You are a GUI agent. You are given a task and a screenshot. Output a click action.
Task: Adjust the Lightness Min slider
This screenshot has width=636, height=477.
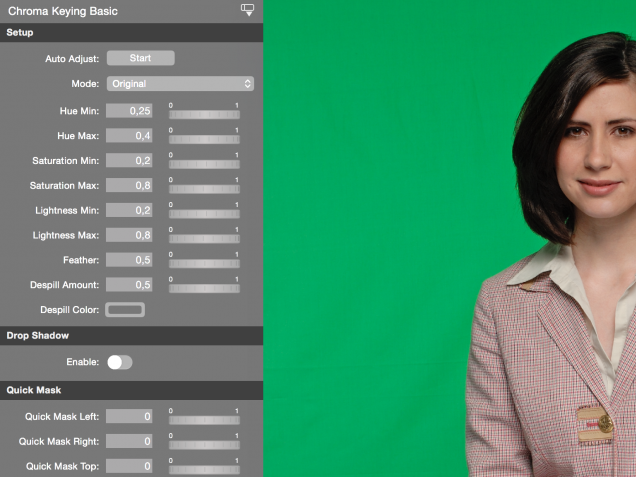(x=204, y=214)
